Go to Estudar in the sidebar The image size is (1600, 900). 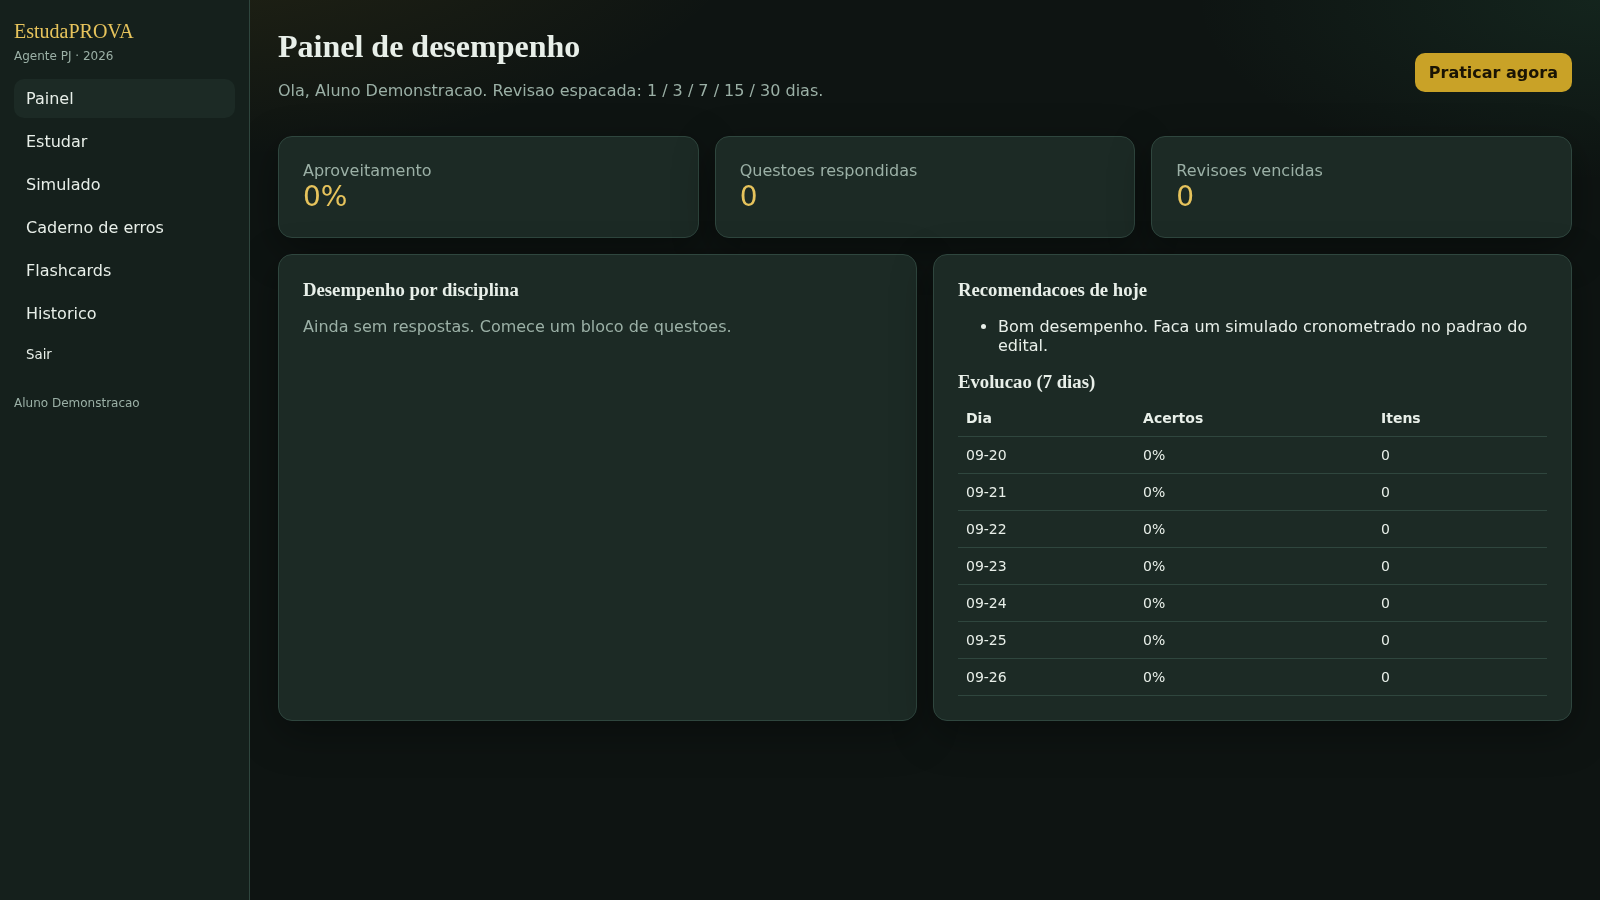124,141
